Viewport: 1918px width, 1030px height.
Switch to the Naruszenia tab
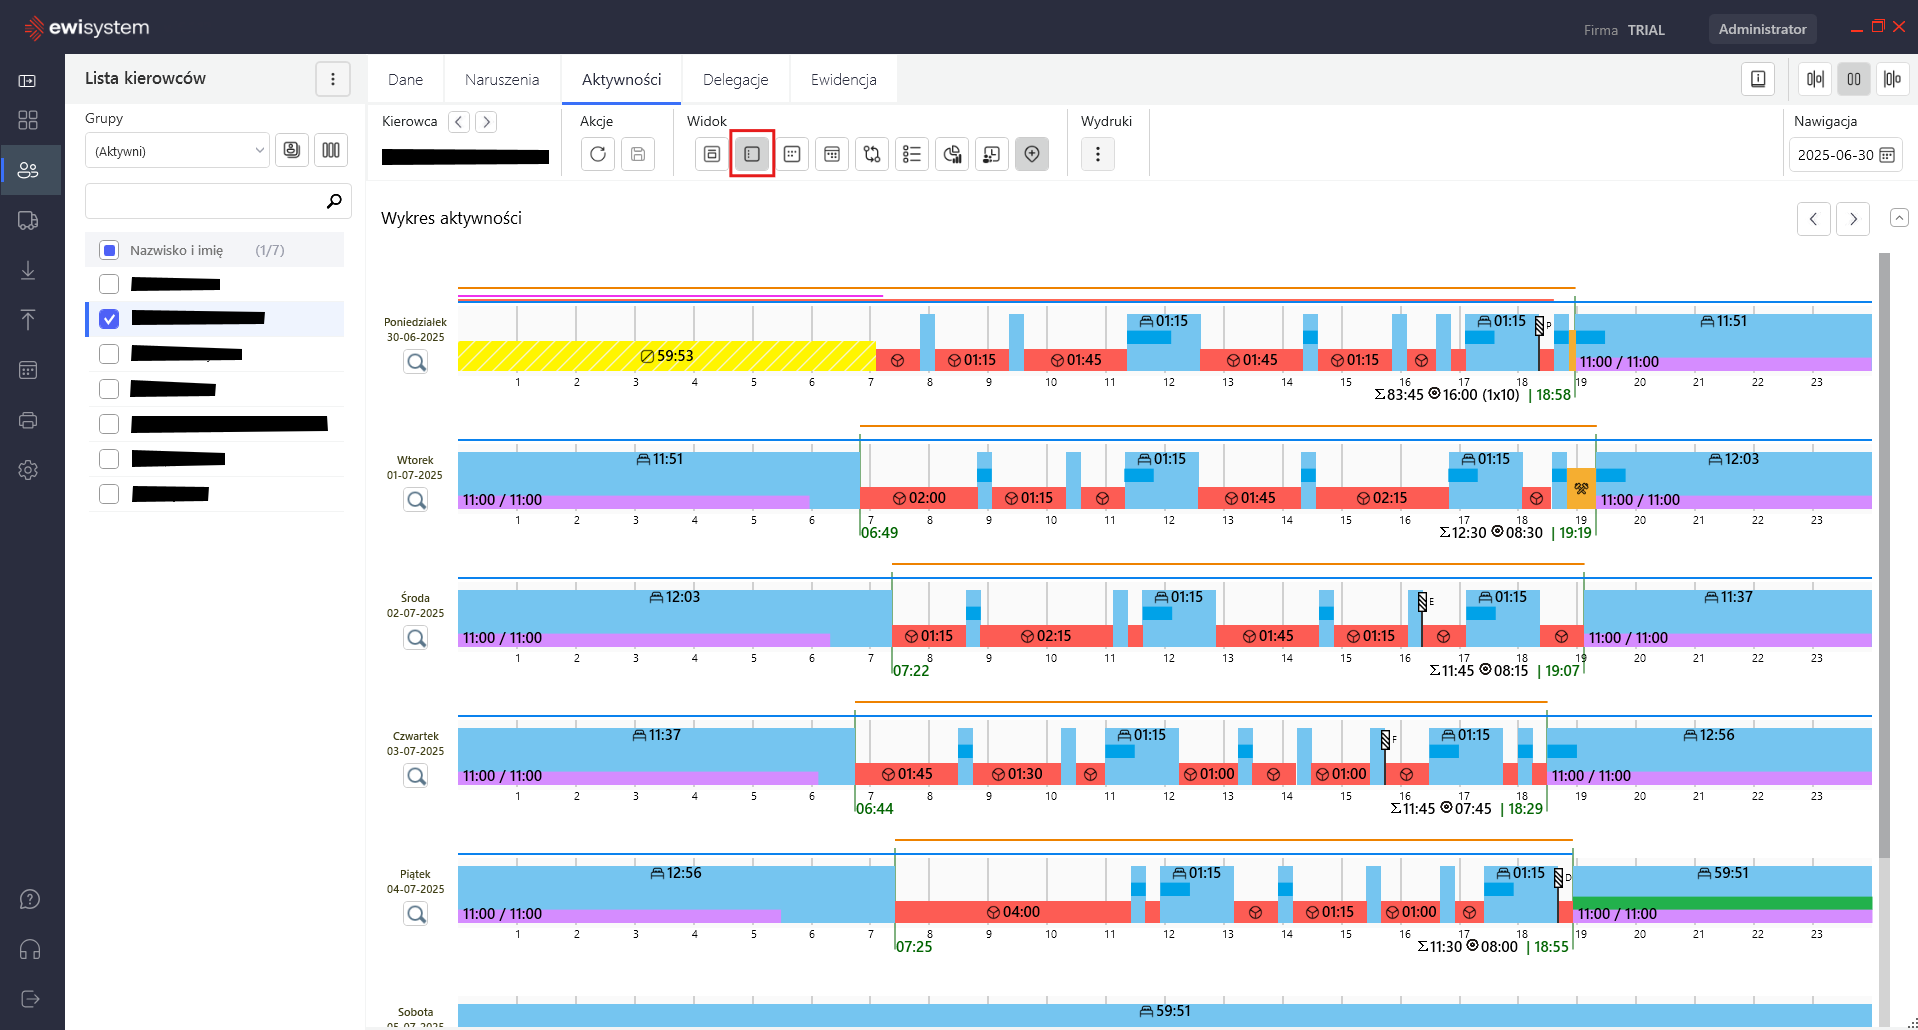[x=502, y=80]
